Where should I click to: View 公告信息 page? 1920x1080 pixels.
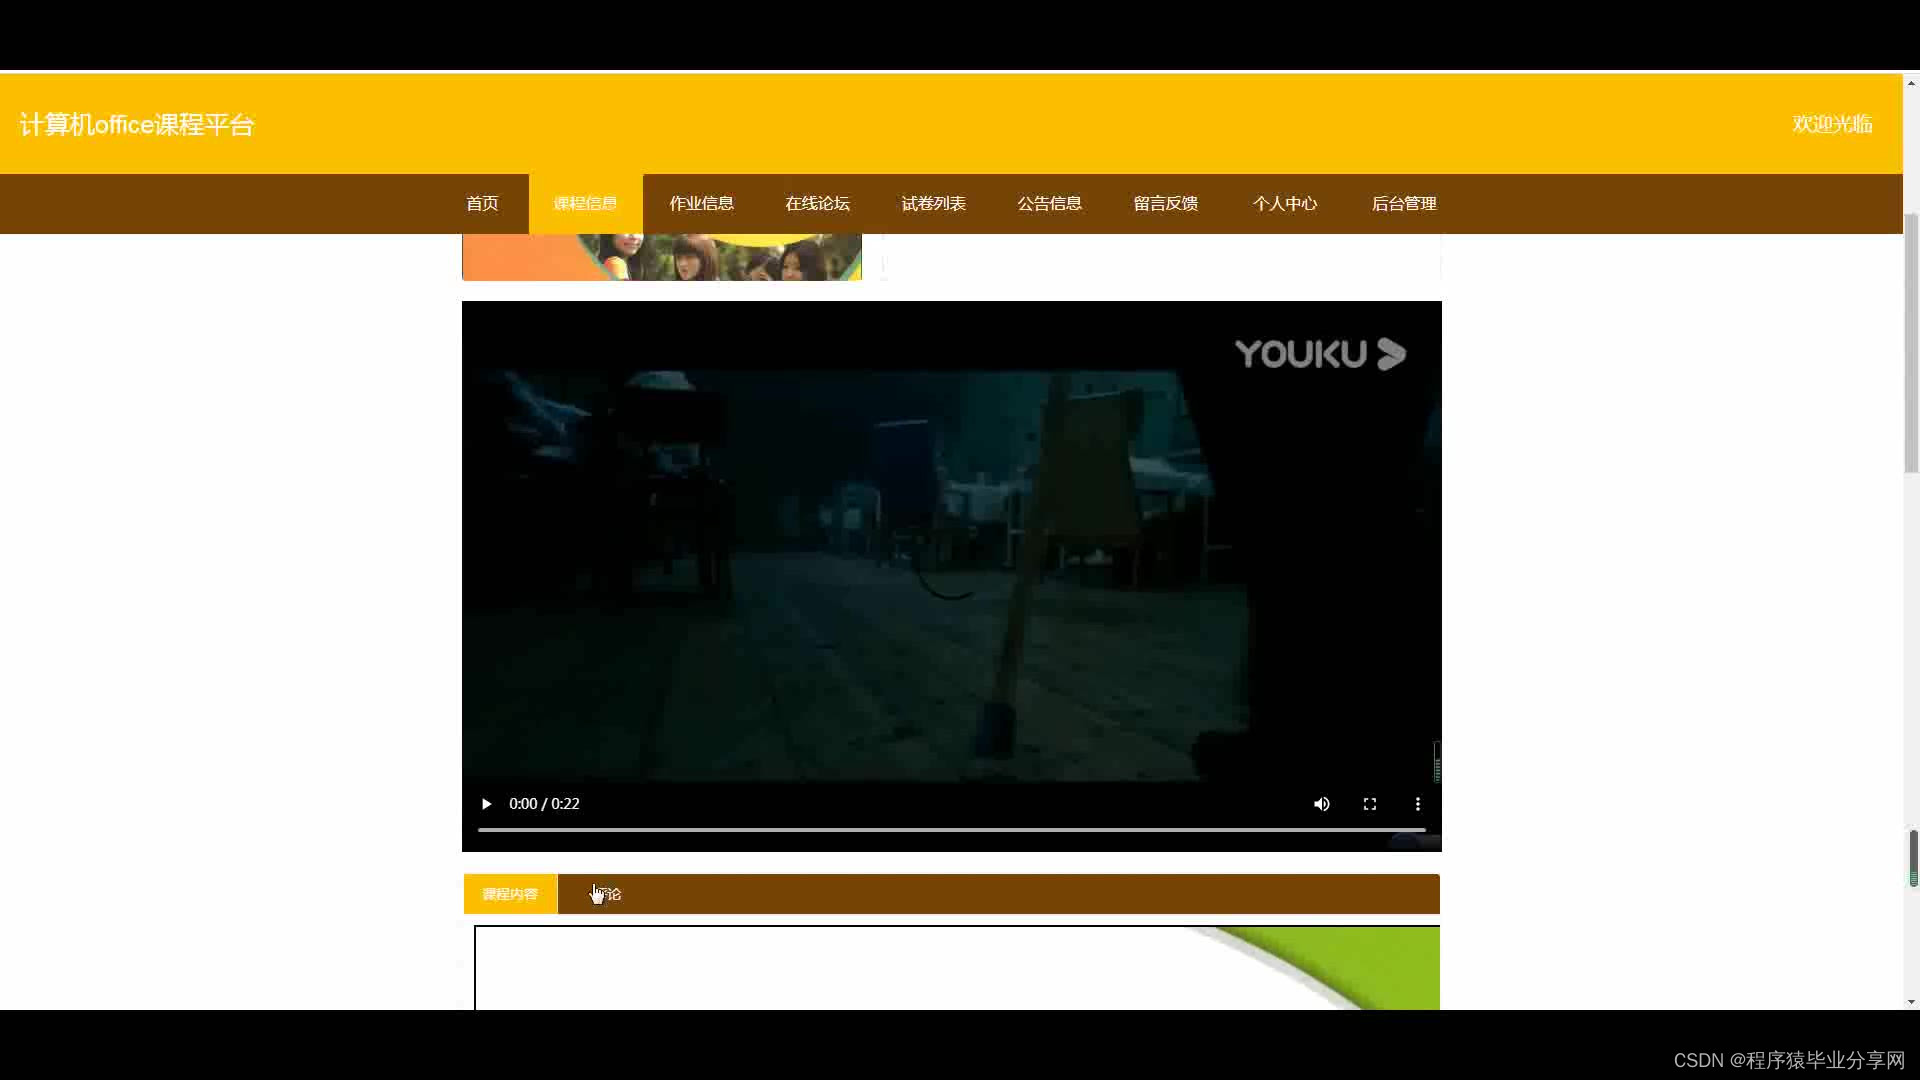[1049, 204]
